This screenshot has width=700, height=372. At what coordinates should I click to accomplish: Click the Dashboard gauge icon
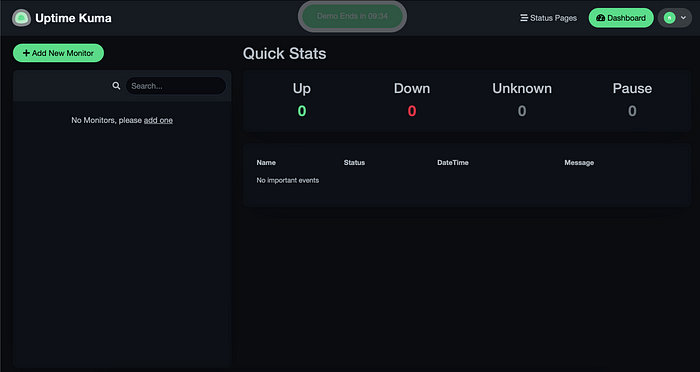(600, 18)
